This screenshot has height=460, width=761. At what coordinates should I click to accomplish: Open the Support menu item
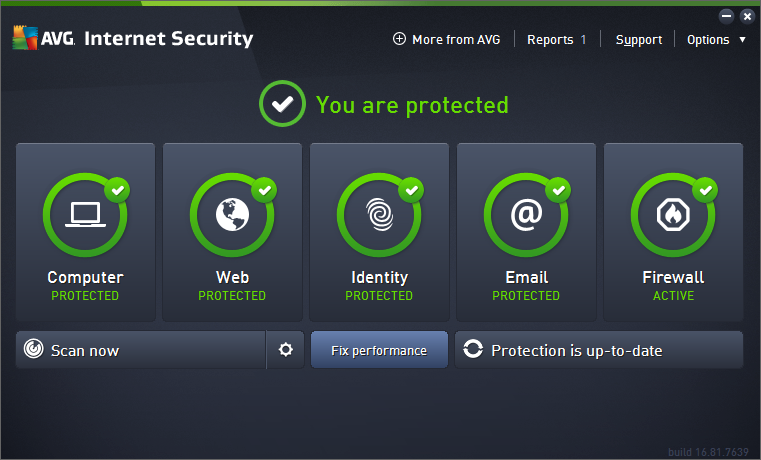(x=638, y=40)
